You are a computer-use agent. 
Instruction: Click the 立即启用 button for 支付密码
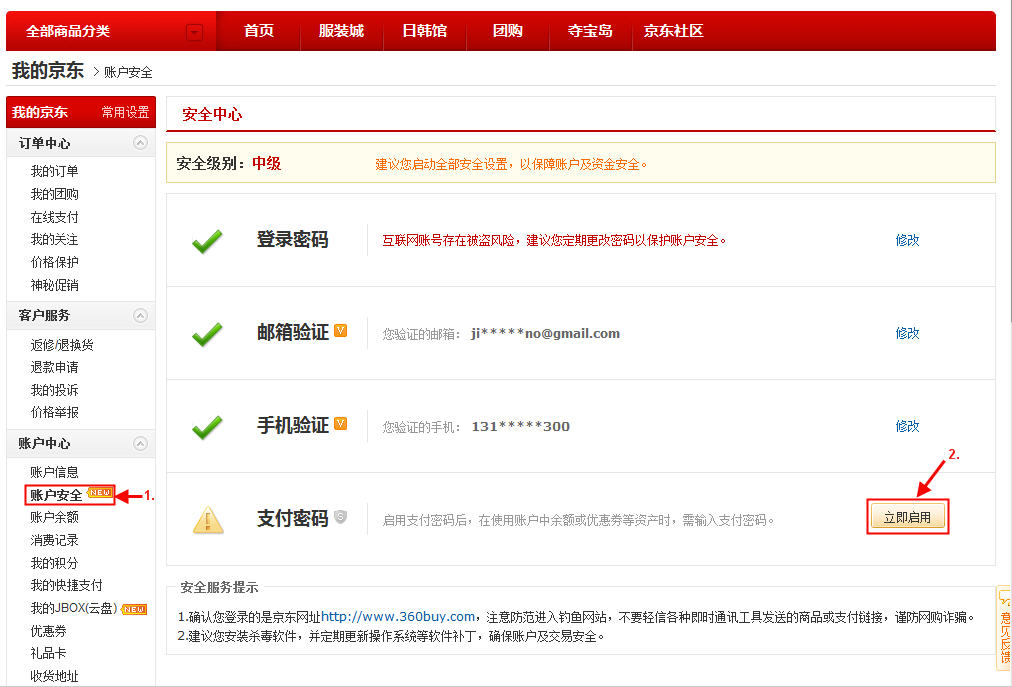(907, 517)
